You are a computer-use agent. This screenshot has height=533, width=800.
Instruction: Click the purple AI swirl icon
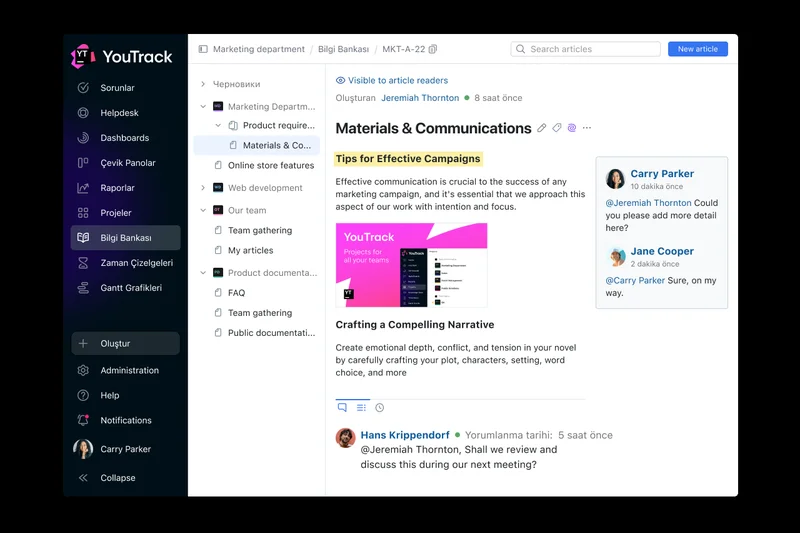tap(572, 128)
